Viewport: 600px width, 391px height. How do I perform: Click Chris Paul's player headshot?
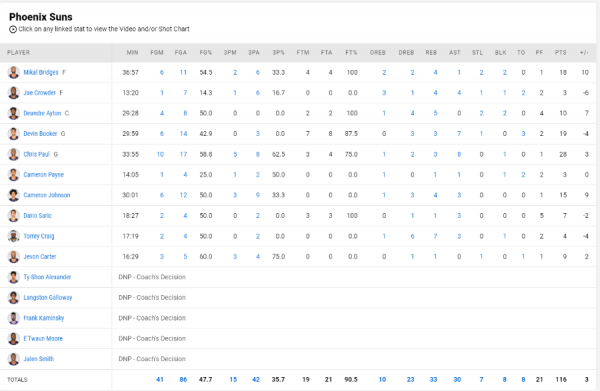pyautogui.click(x=13, y=154)
